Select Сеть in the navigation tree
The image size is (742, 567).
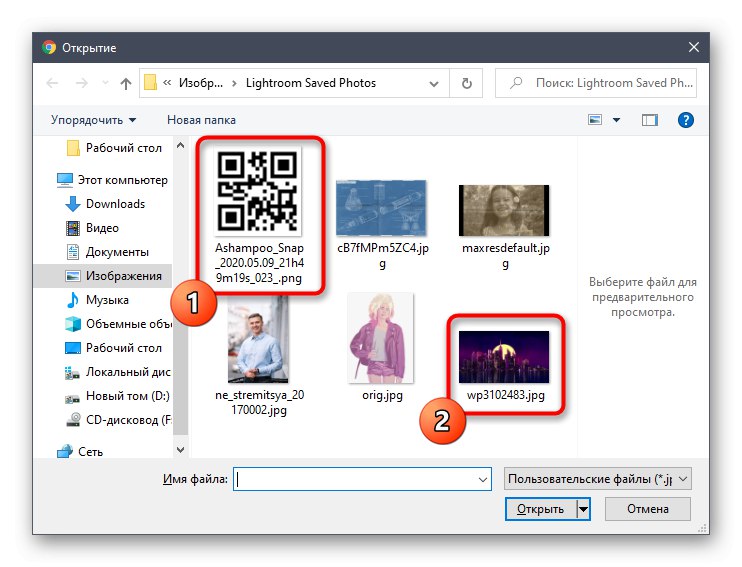tap(80, 452)
